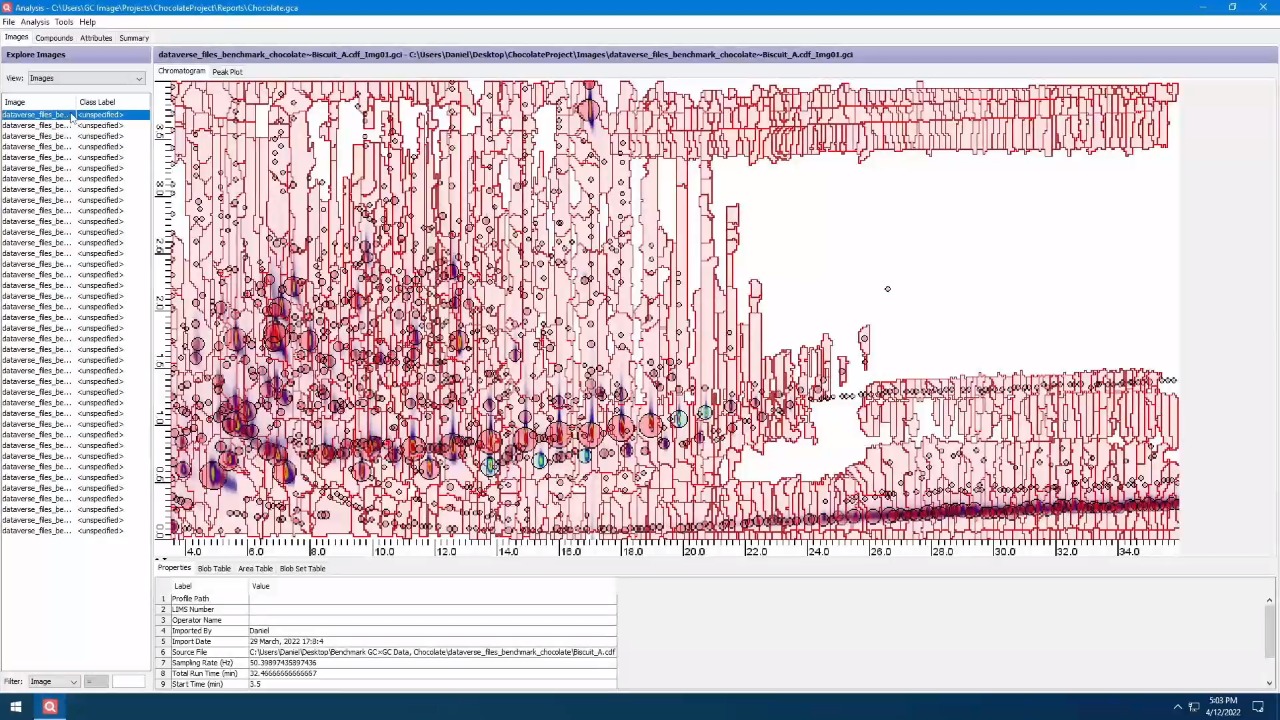Click the GC Image taskbar app icon
The height and width of the screenshot is (720, 1280).
49,707
